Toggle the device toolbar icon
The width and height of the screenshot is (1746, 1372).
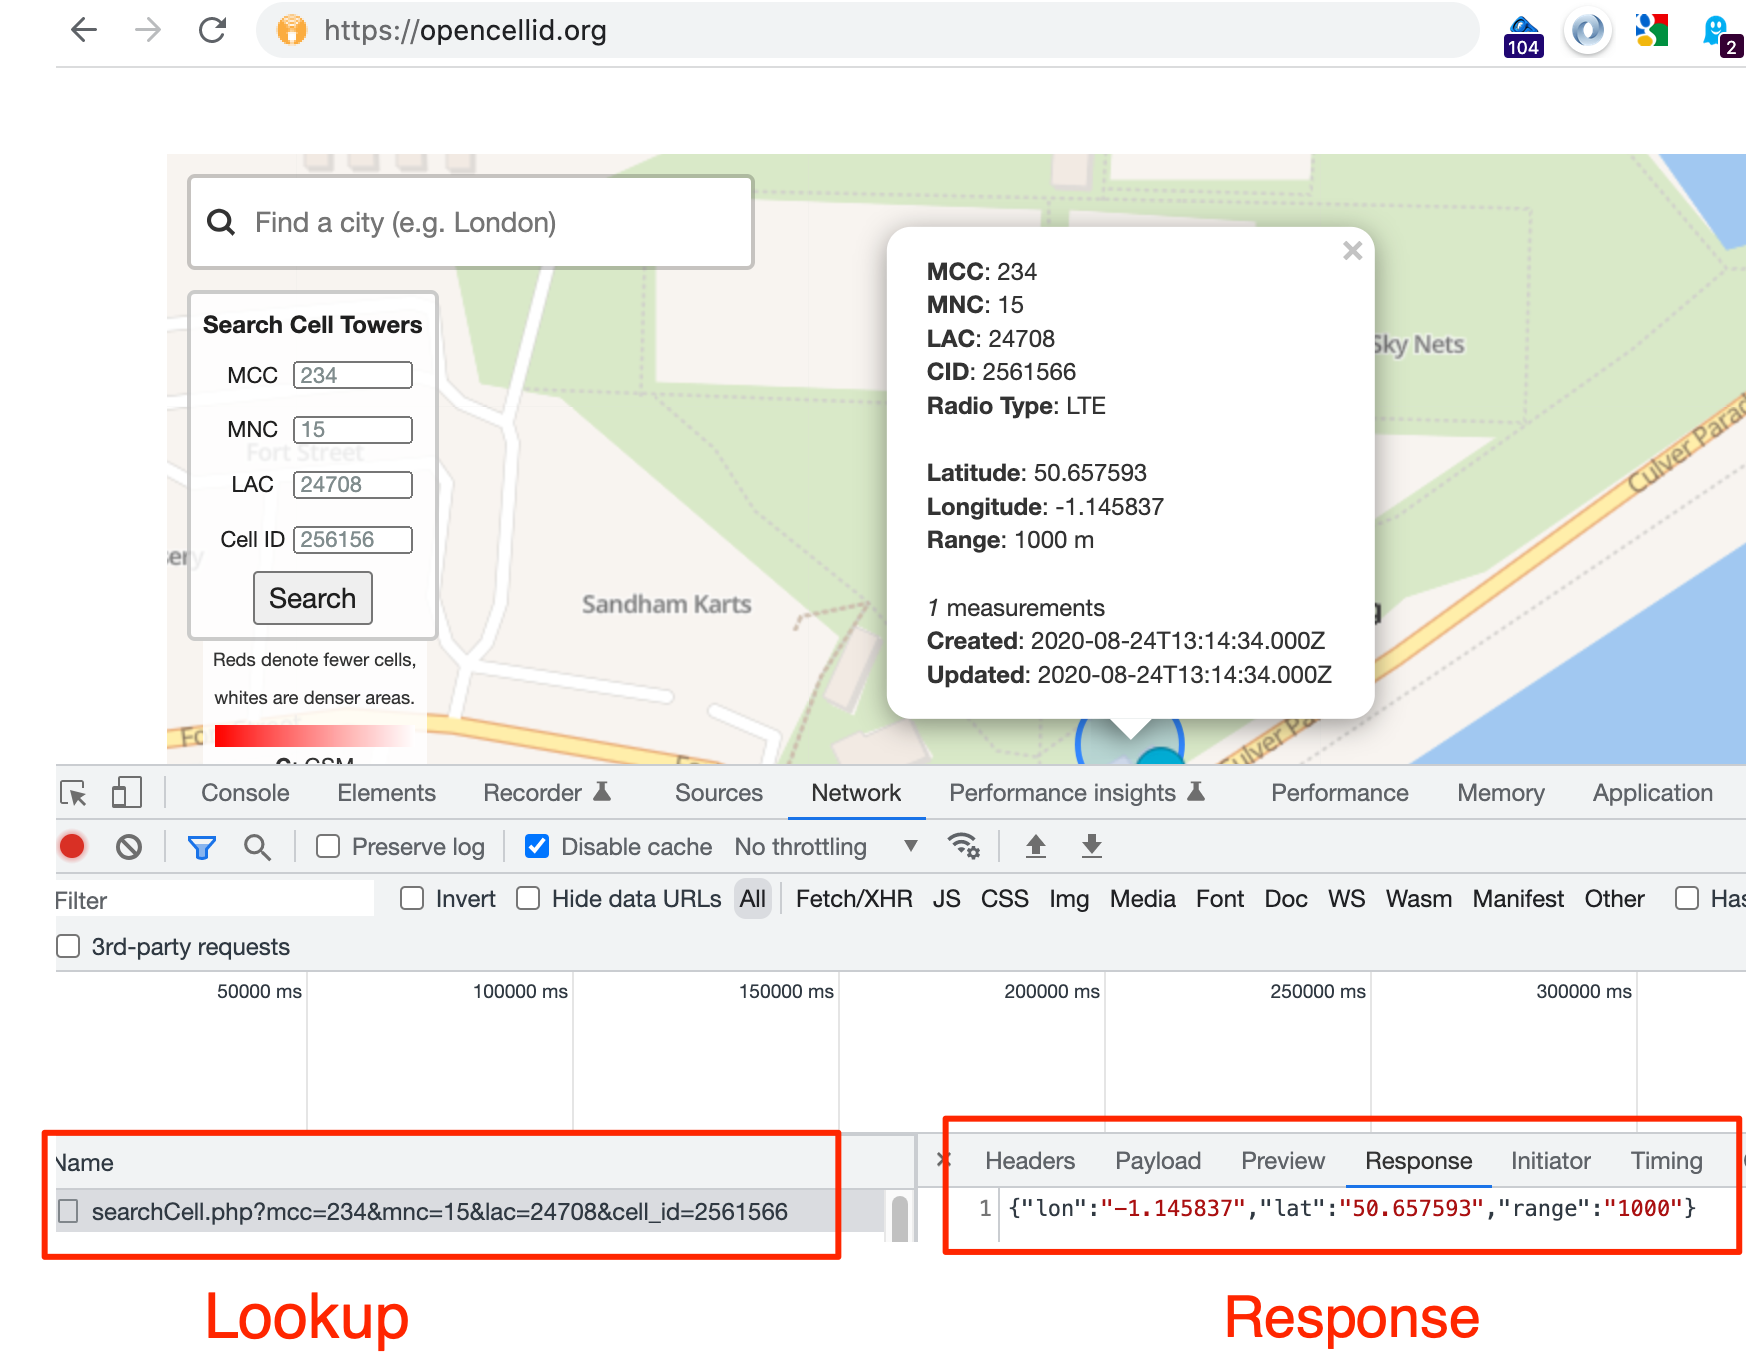[x=125, y=792]
